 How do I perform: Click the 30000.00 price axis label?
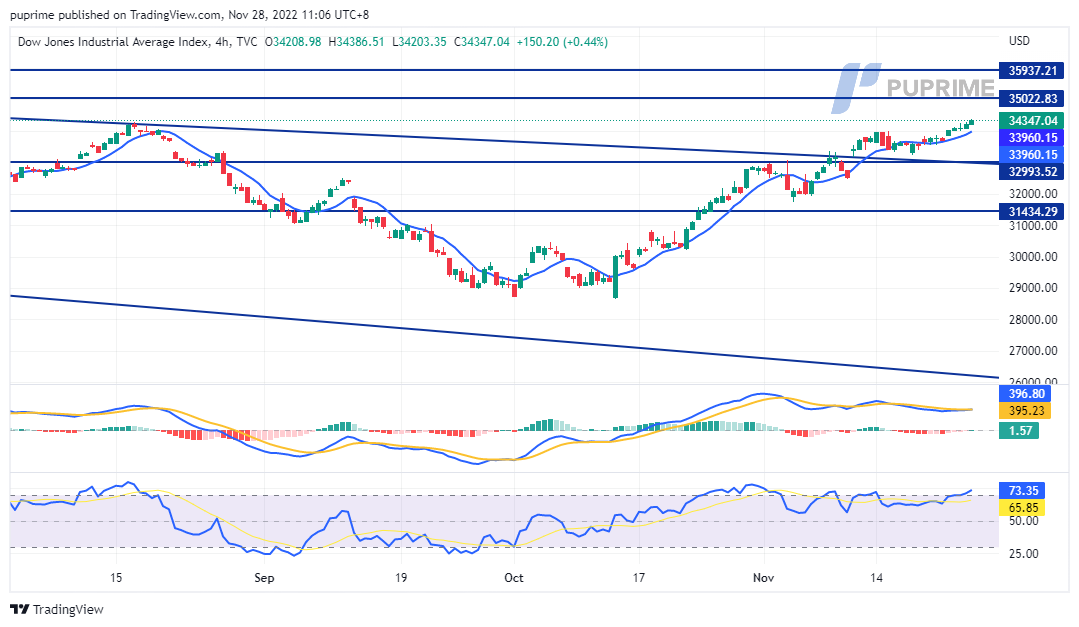1033,257
